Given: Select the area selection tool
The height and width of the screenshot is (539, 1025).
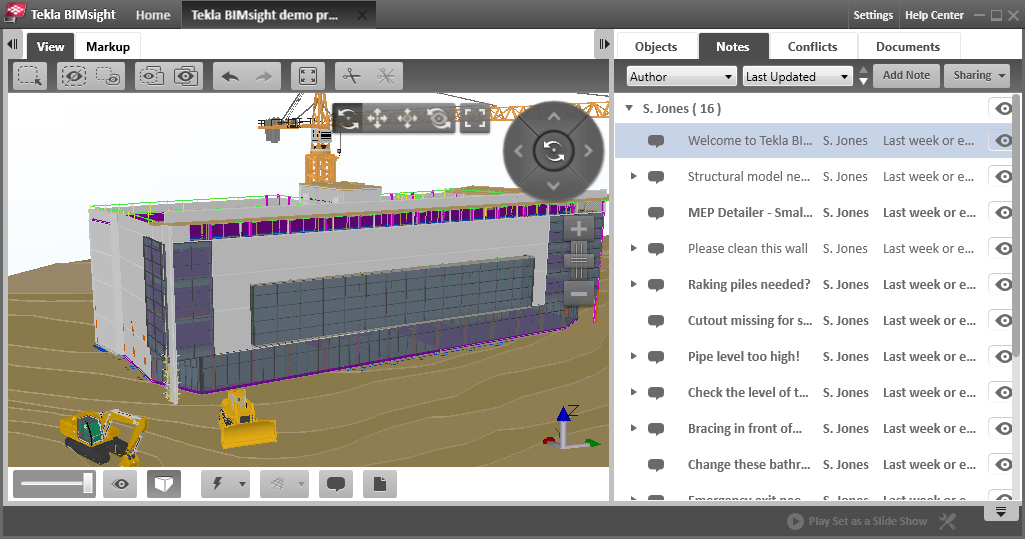Looking at the screenshot, I should click(30, 76).
